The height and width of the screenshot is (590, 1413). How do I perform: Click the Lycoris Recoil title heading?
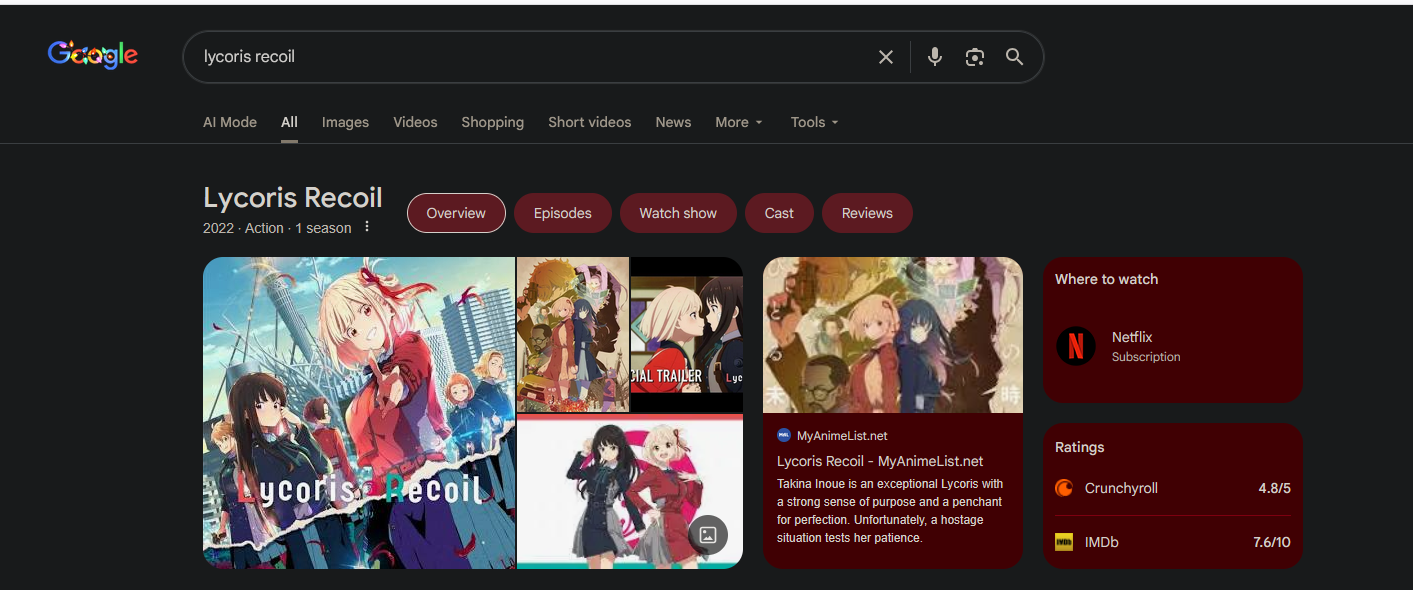(293, 197)
